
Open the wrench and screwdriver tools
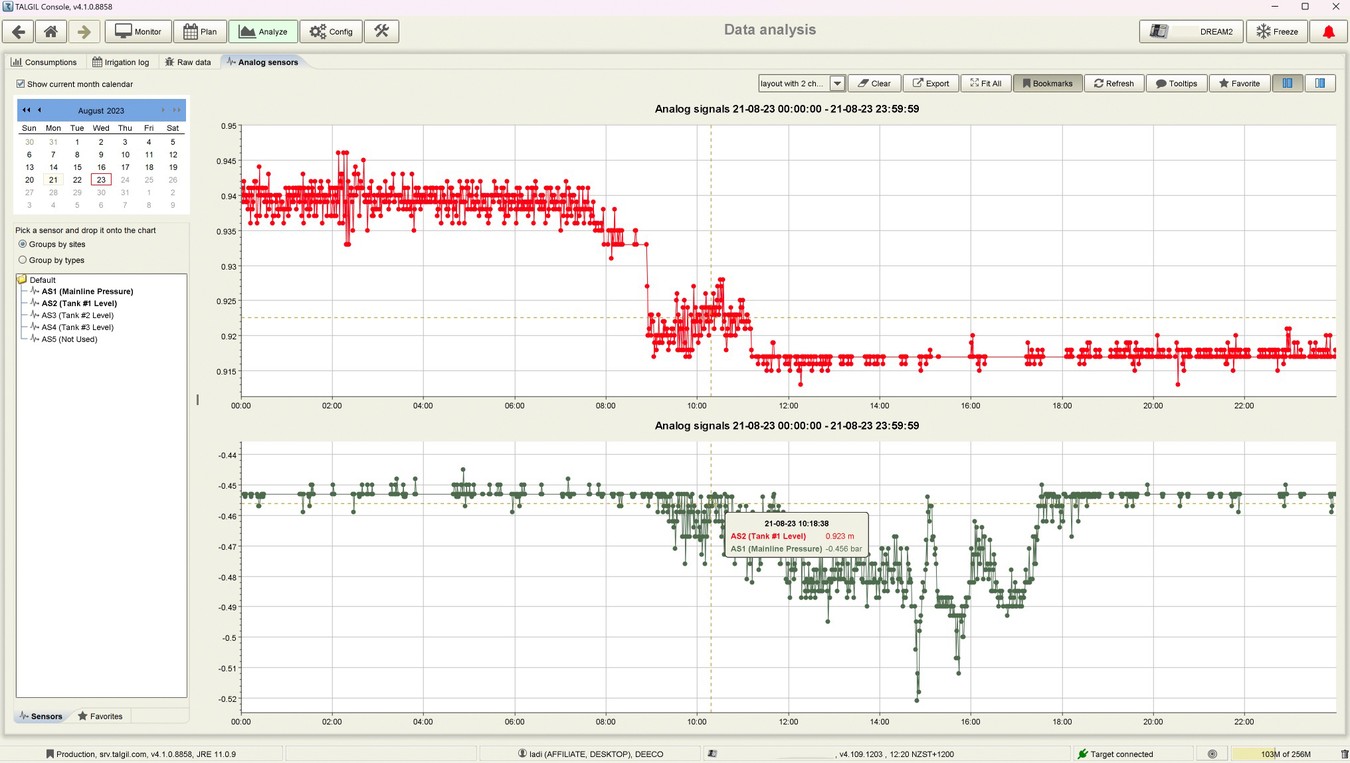click(x=381, y=31)
